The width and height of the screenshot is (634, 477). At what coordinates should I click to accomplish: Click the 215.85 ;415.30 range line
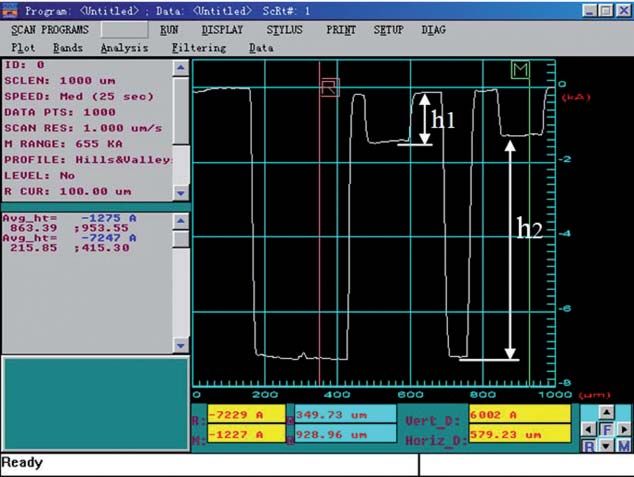[70, 247]
